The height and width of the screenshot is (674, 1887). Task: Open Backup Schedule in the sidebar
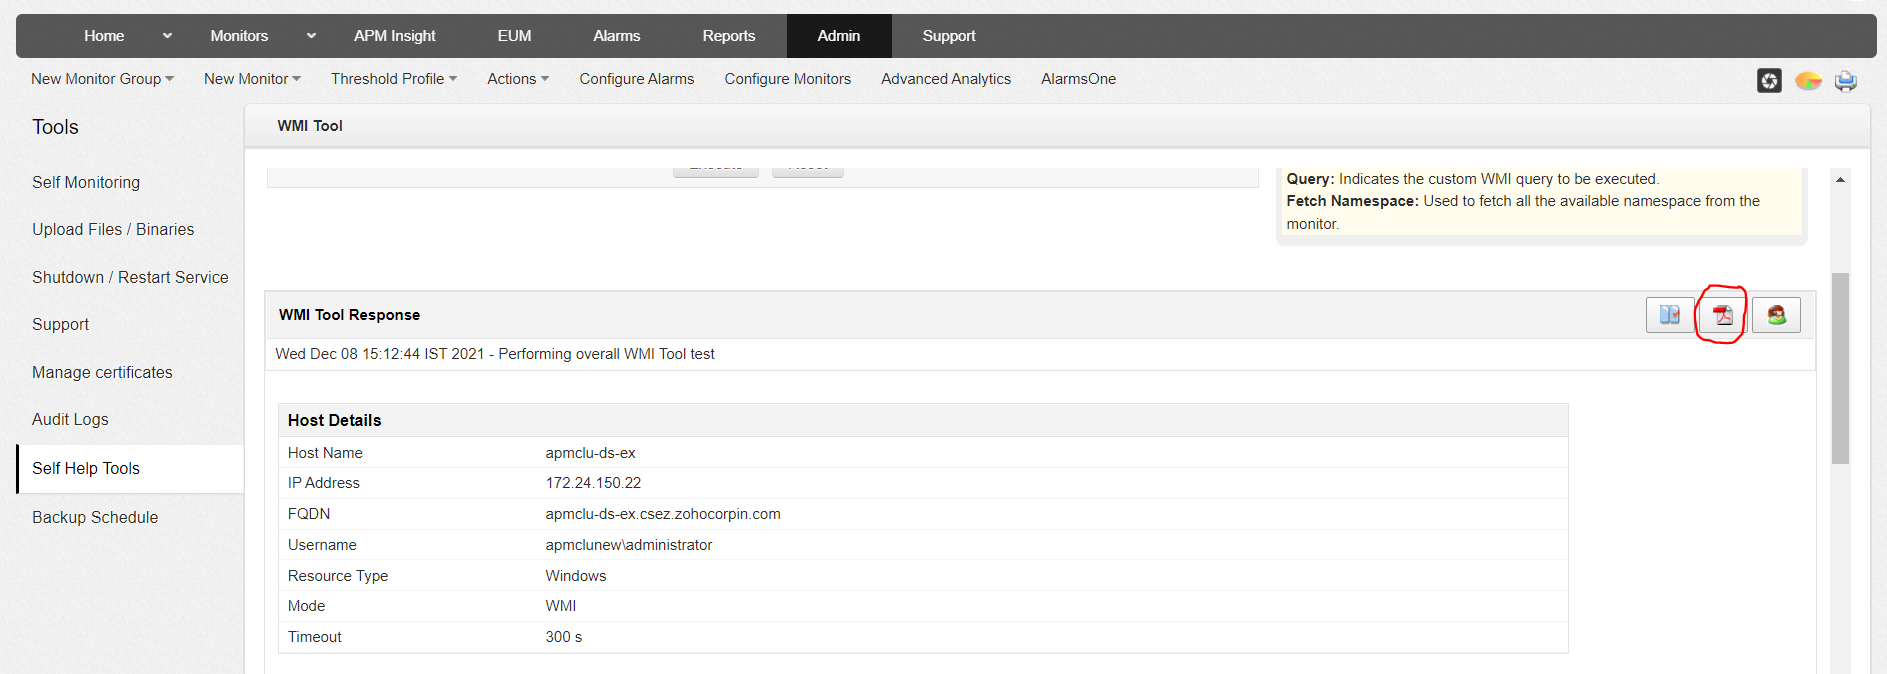click(x=95, y=517)
